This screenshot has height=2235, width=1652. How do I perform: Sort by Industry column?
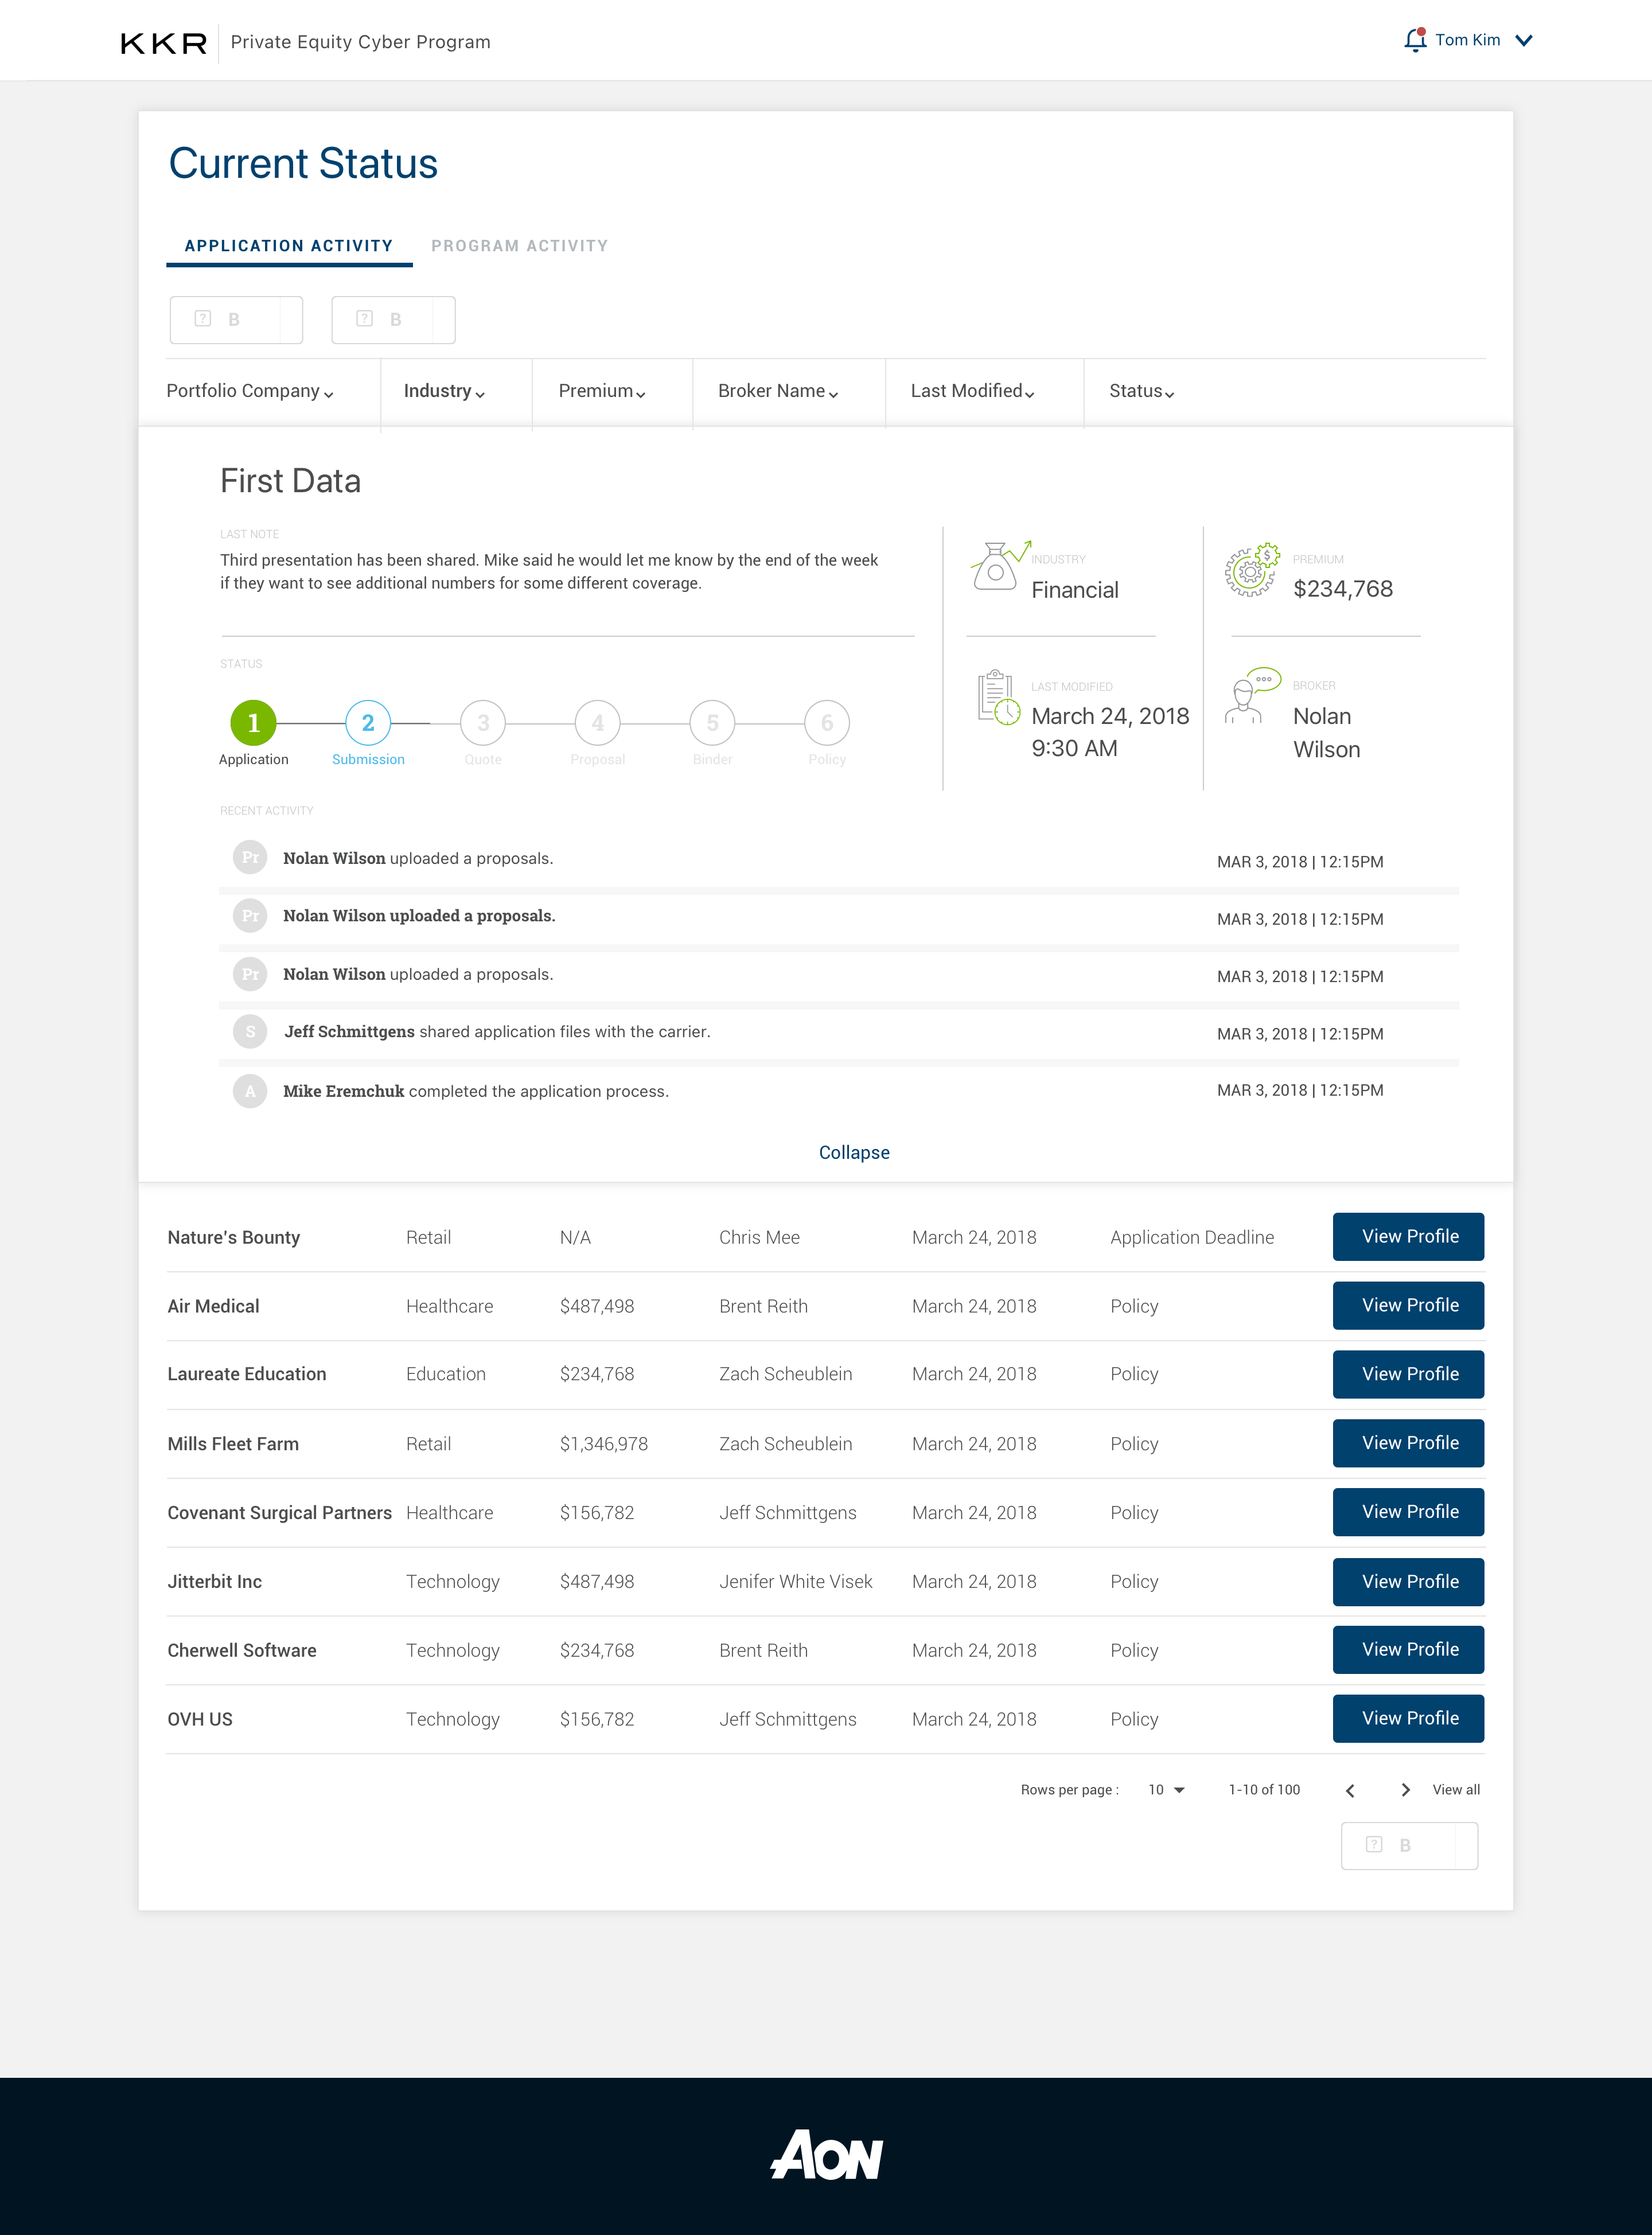444,391
